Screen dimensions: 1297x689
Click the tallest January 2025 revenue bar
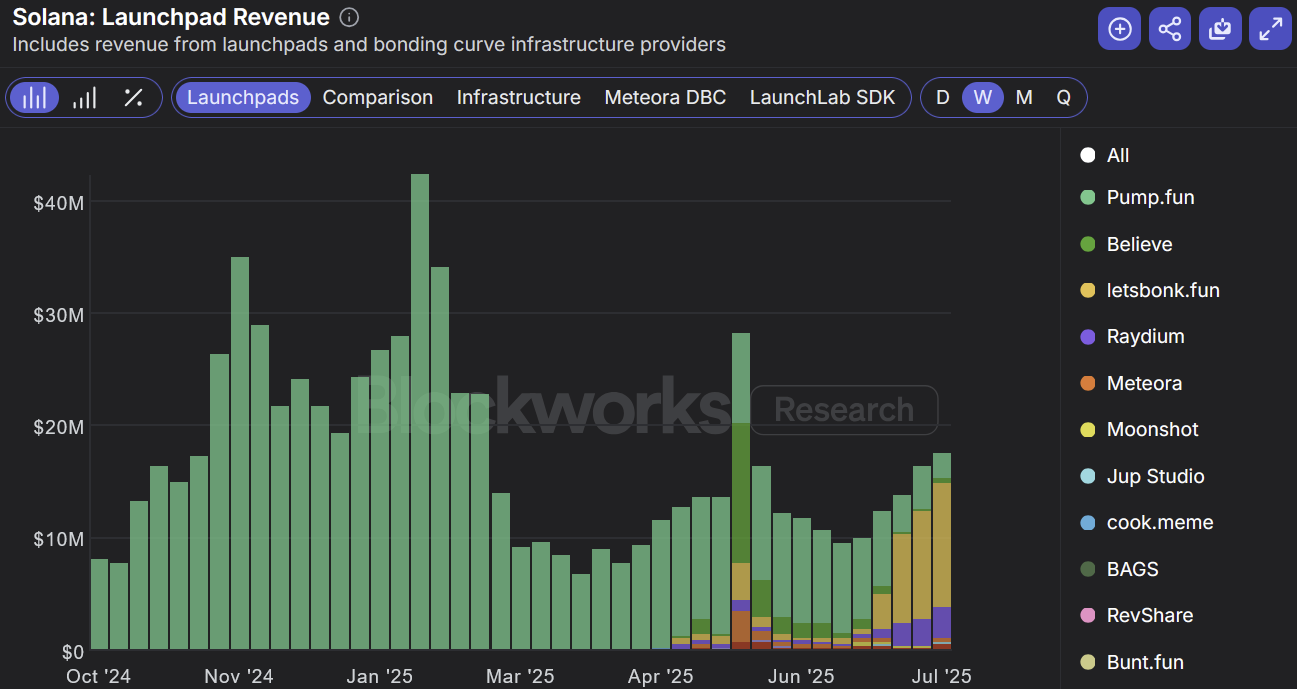419,400
